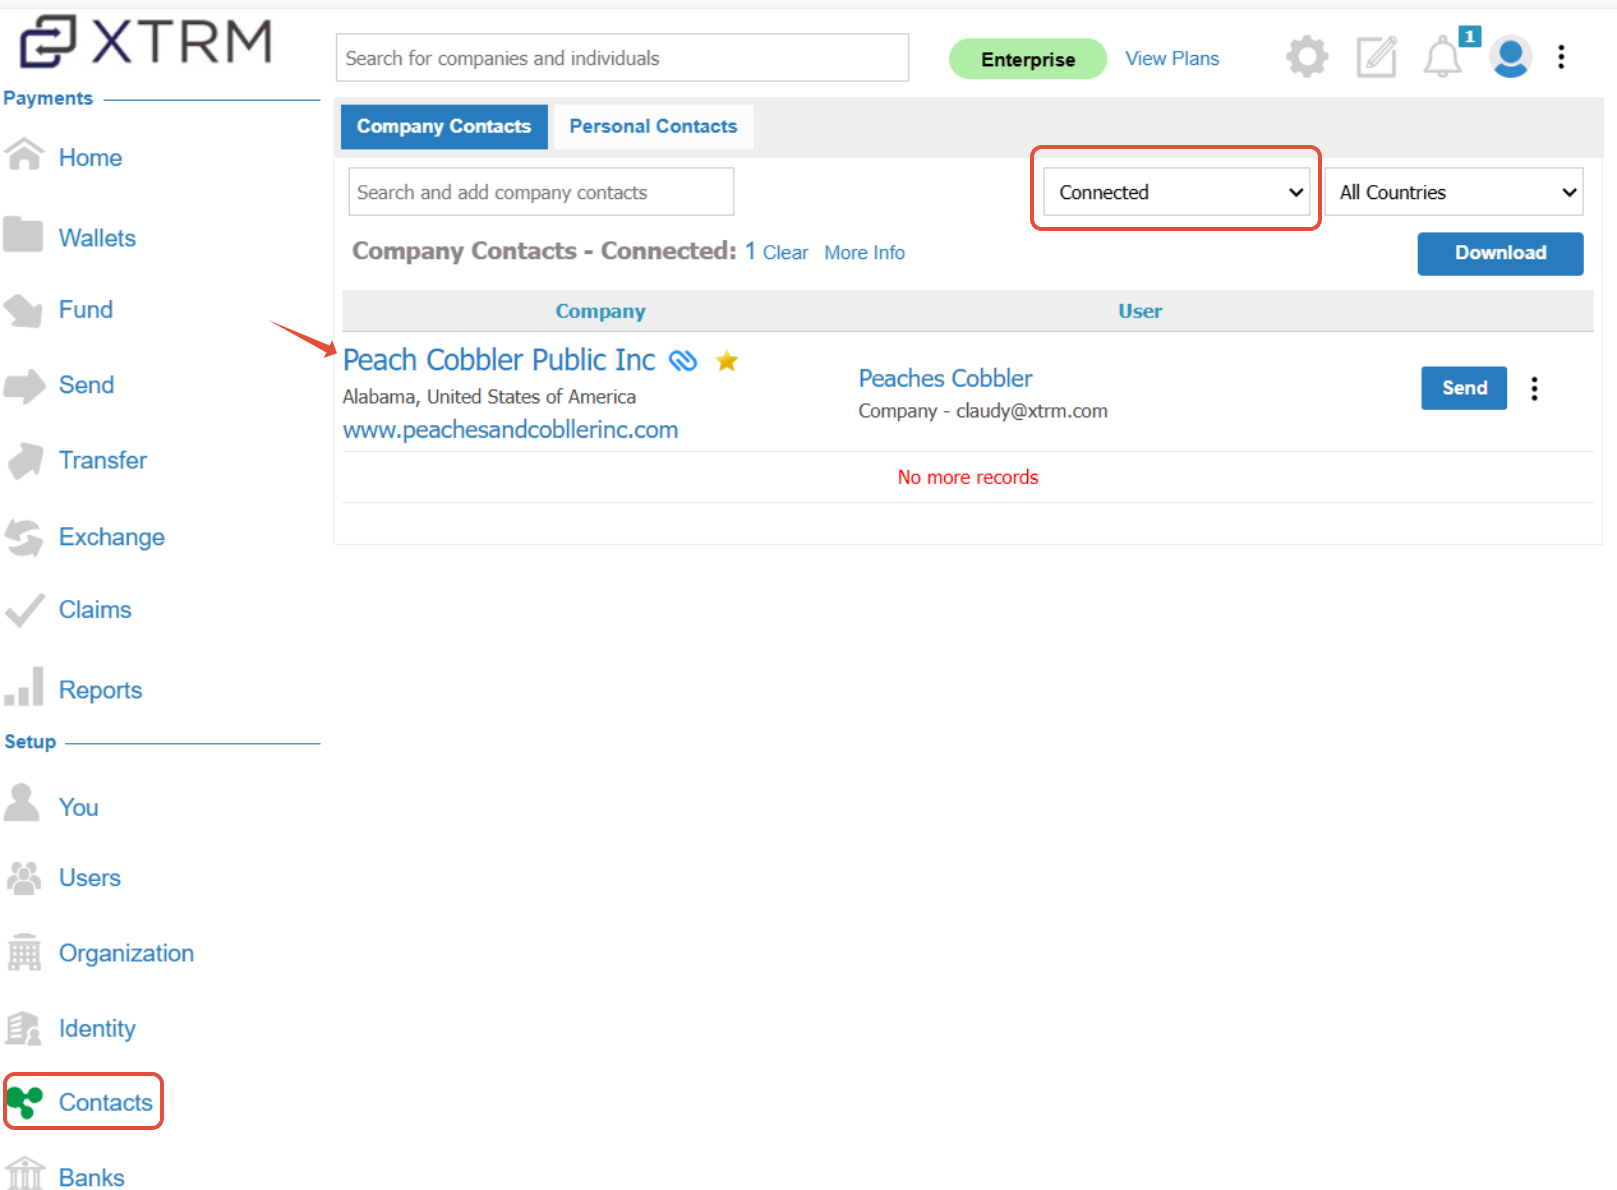
Task: Click the Identity icon in sidebar
Action: pos(24,1028)
